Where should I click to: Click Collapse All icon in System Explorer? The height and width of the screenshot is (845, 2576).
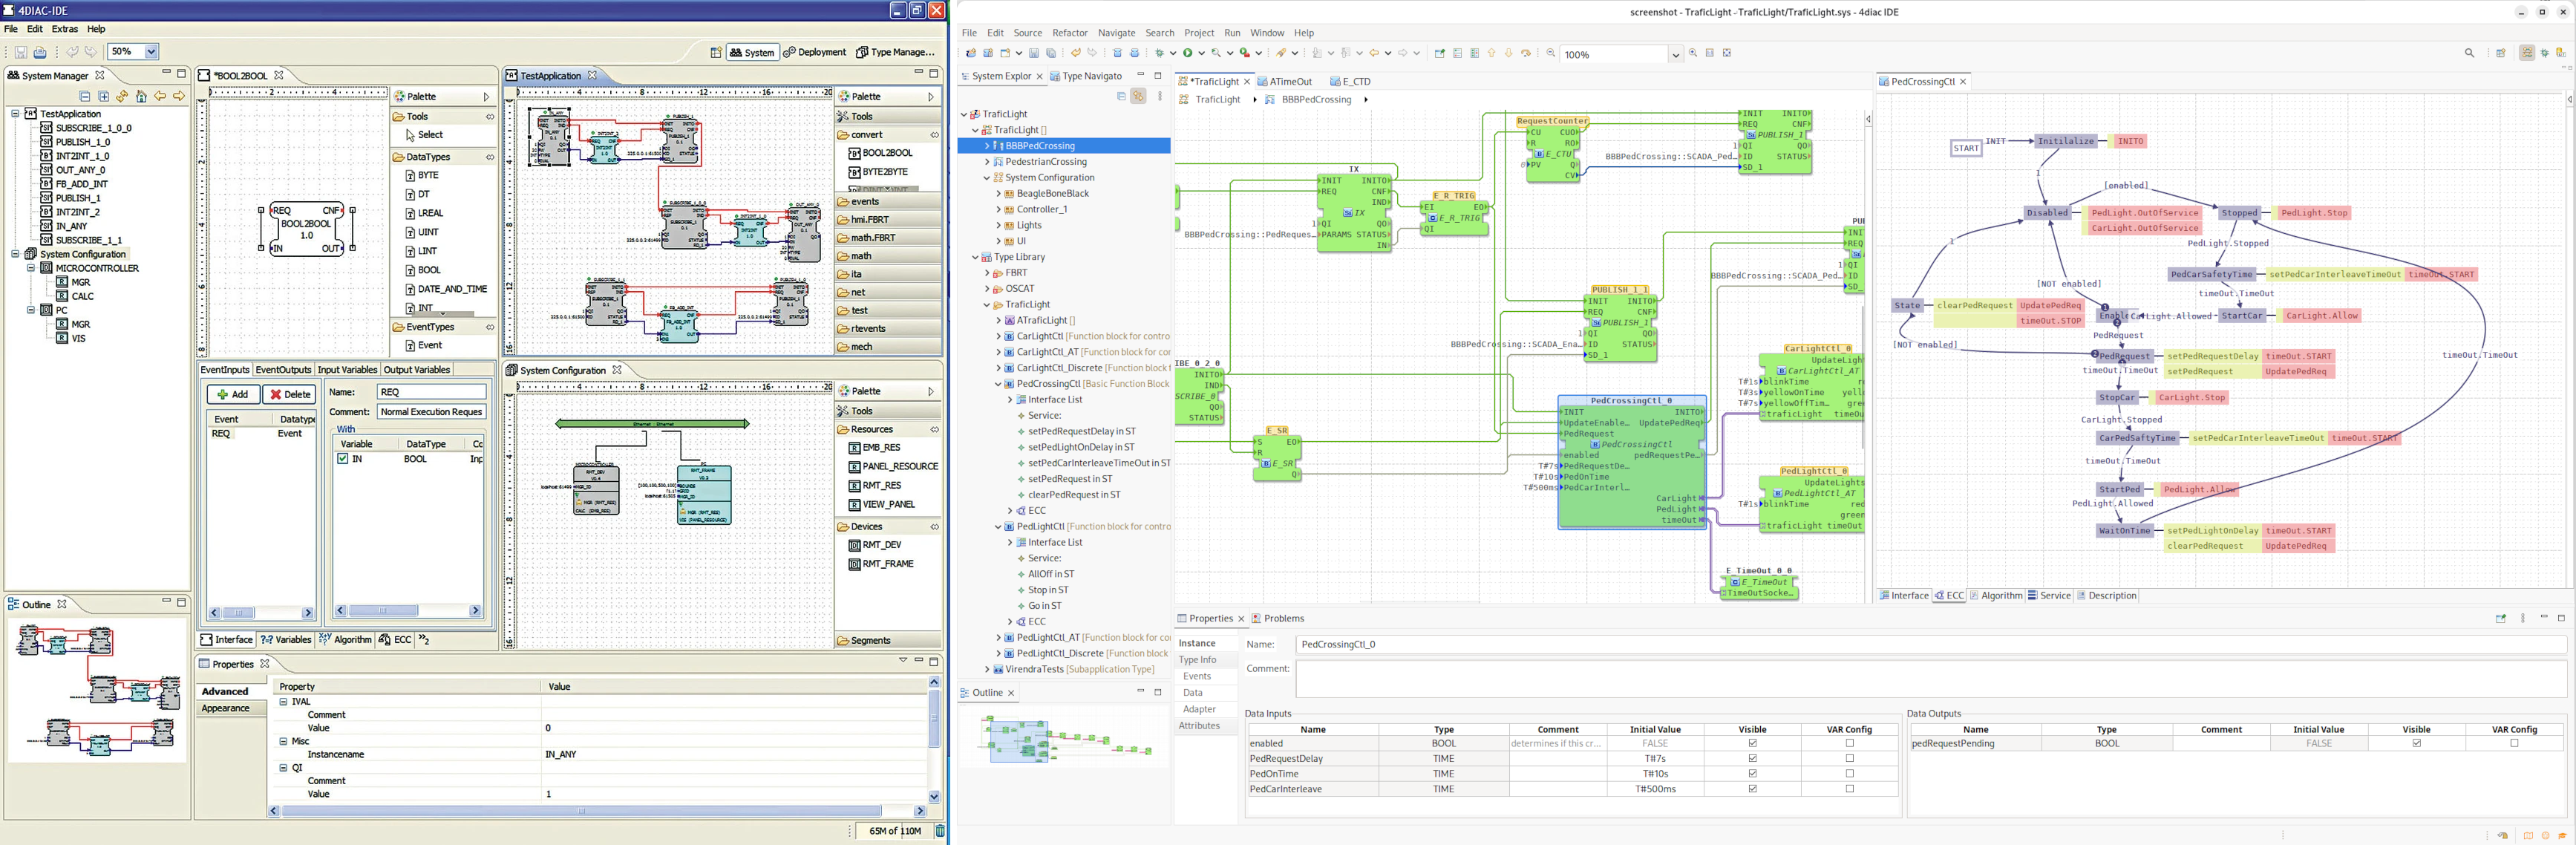coord(1121,96)
